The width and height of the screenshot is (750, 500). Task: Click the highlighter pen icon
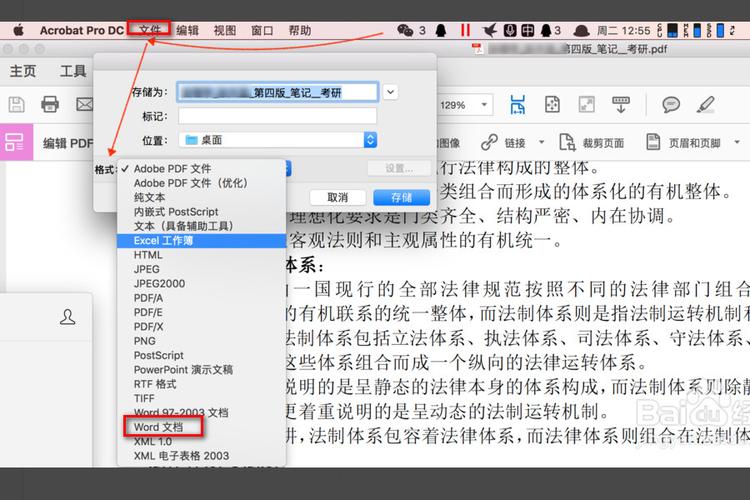[706, 104]
